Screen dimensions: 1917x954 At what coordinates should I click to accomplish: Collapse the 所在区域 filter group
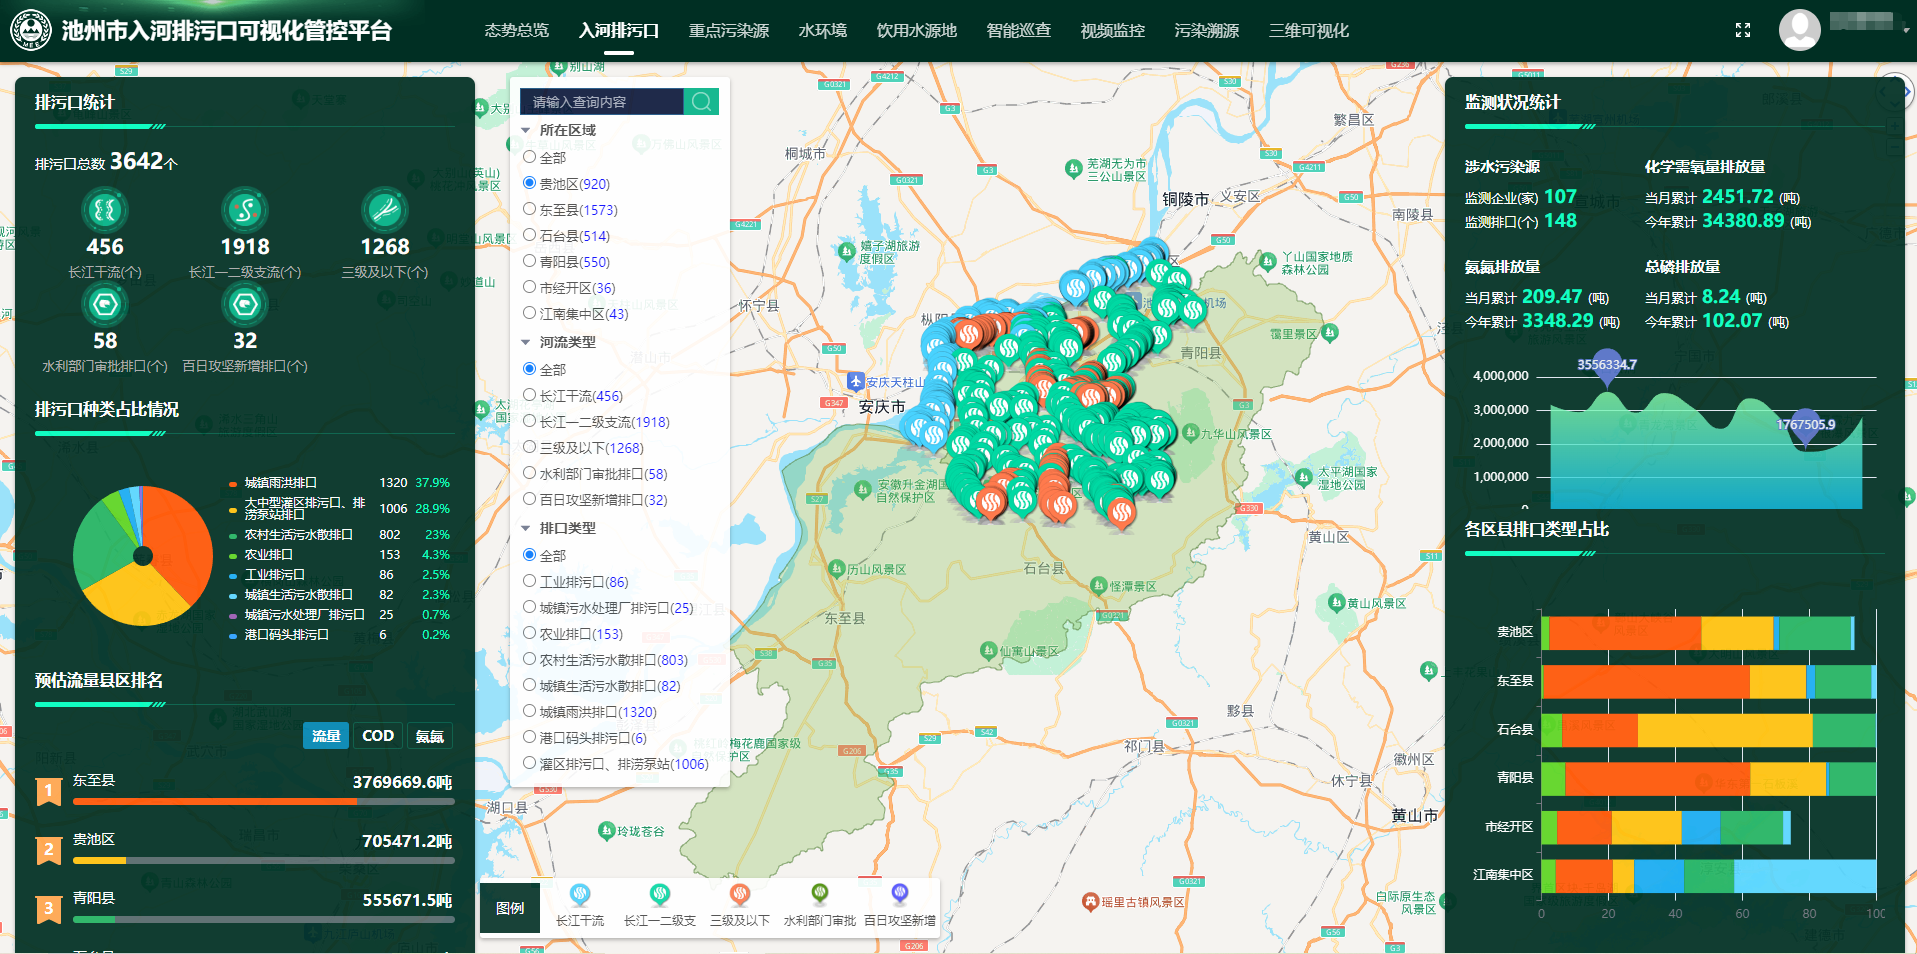[526, 130]
